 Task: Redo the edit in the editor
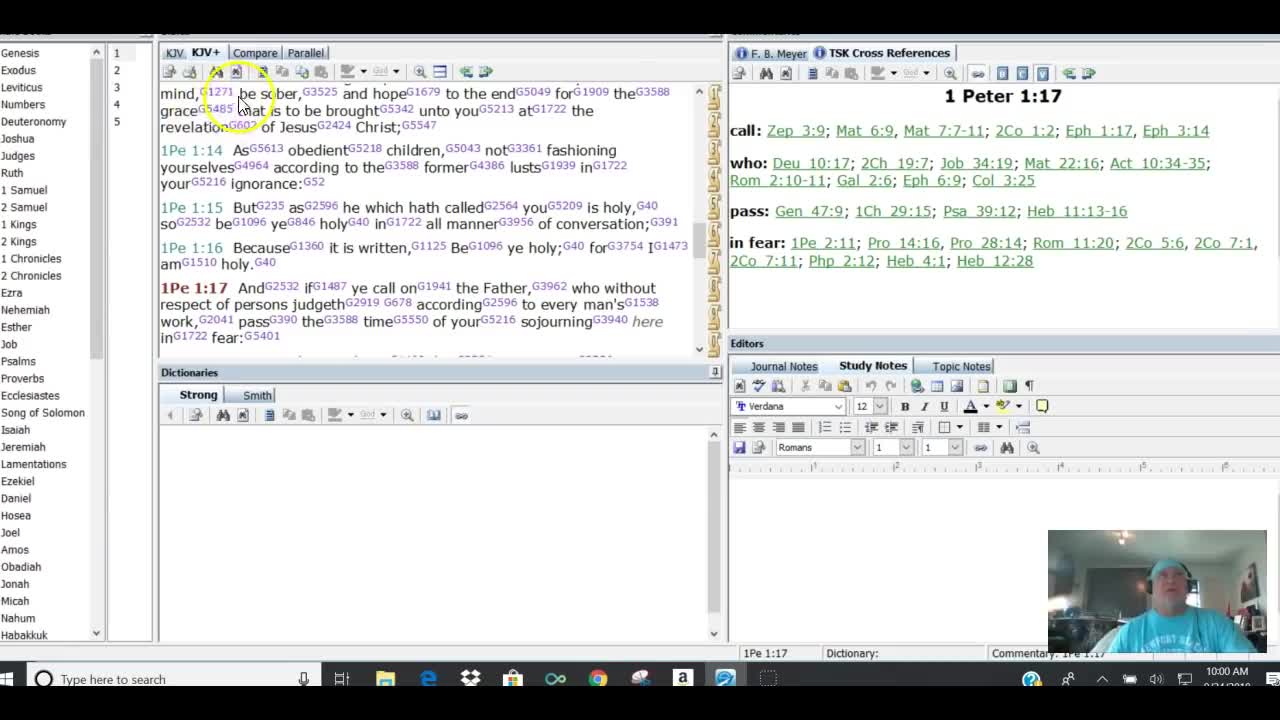click(x=890, y=386)
